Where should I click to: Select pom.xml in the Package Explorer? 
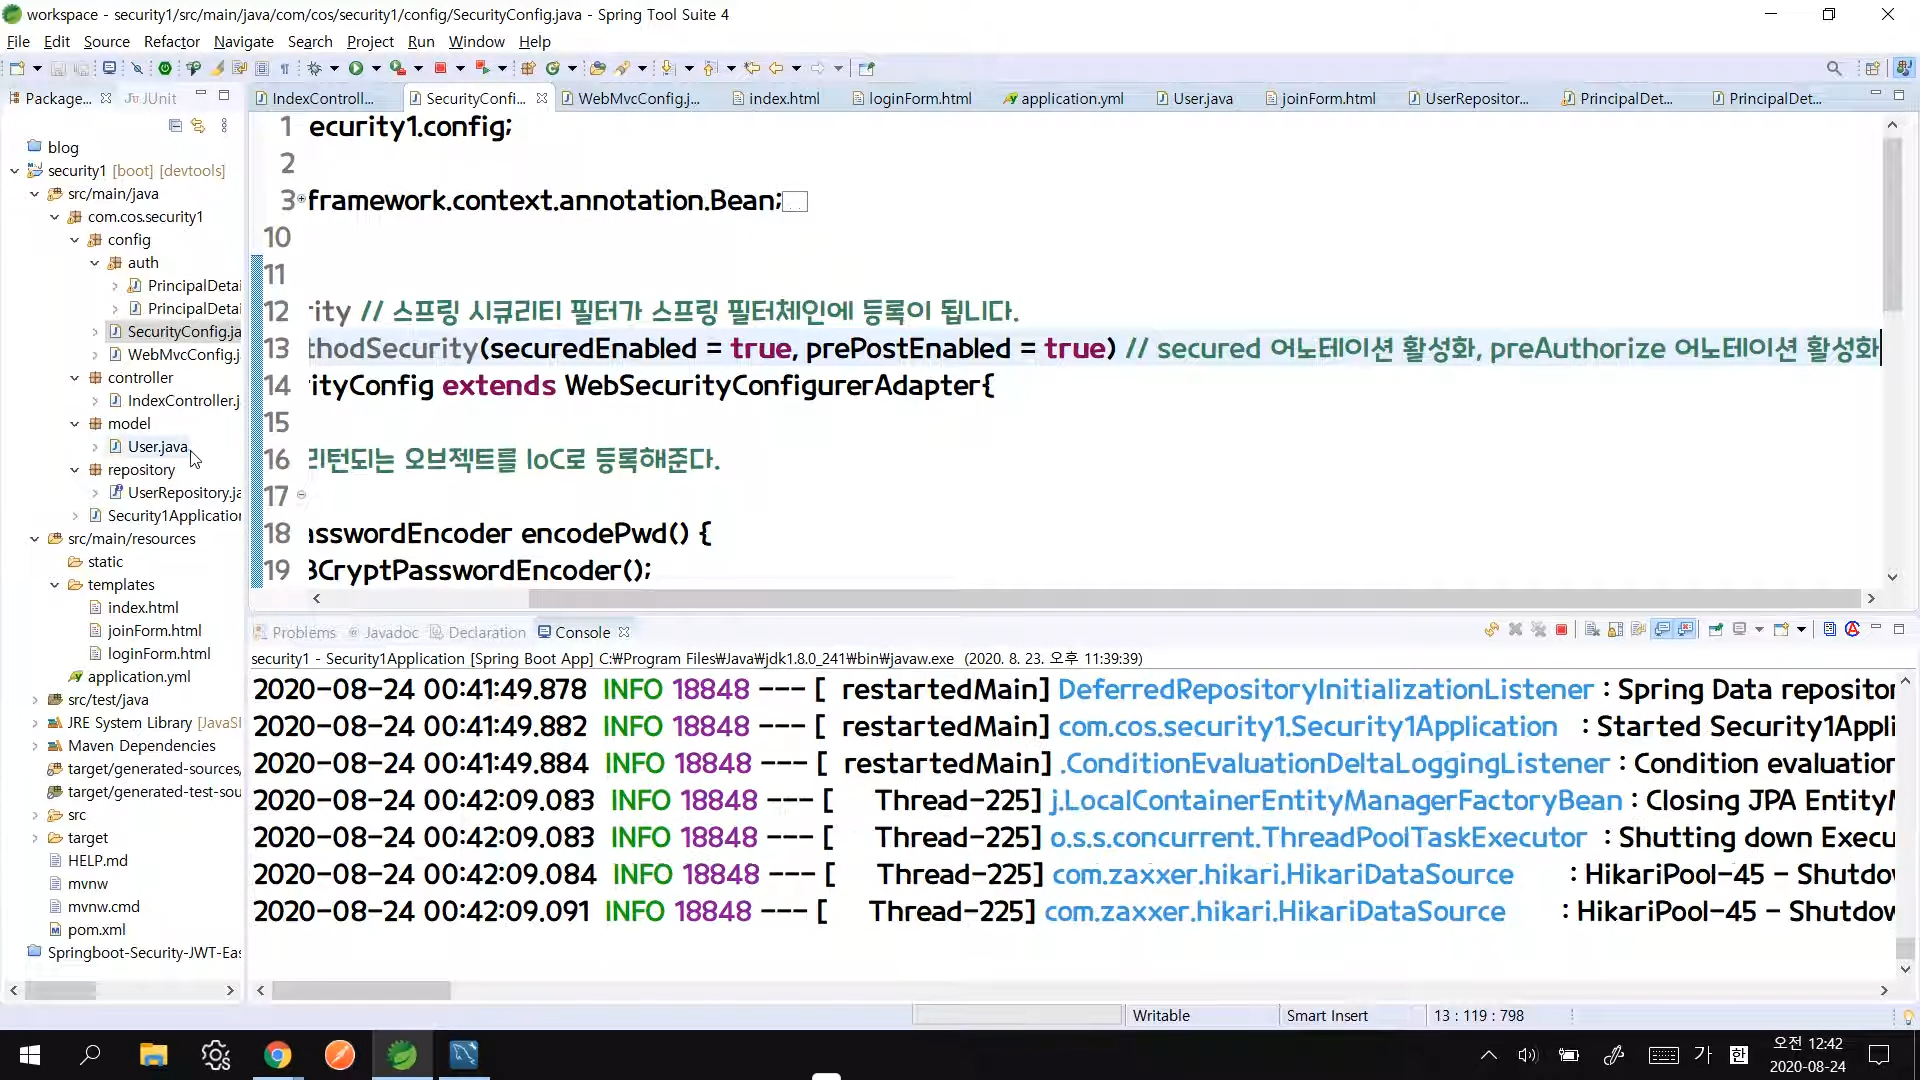(x=96, y=929)
